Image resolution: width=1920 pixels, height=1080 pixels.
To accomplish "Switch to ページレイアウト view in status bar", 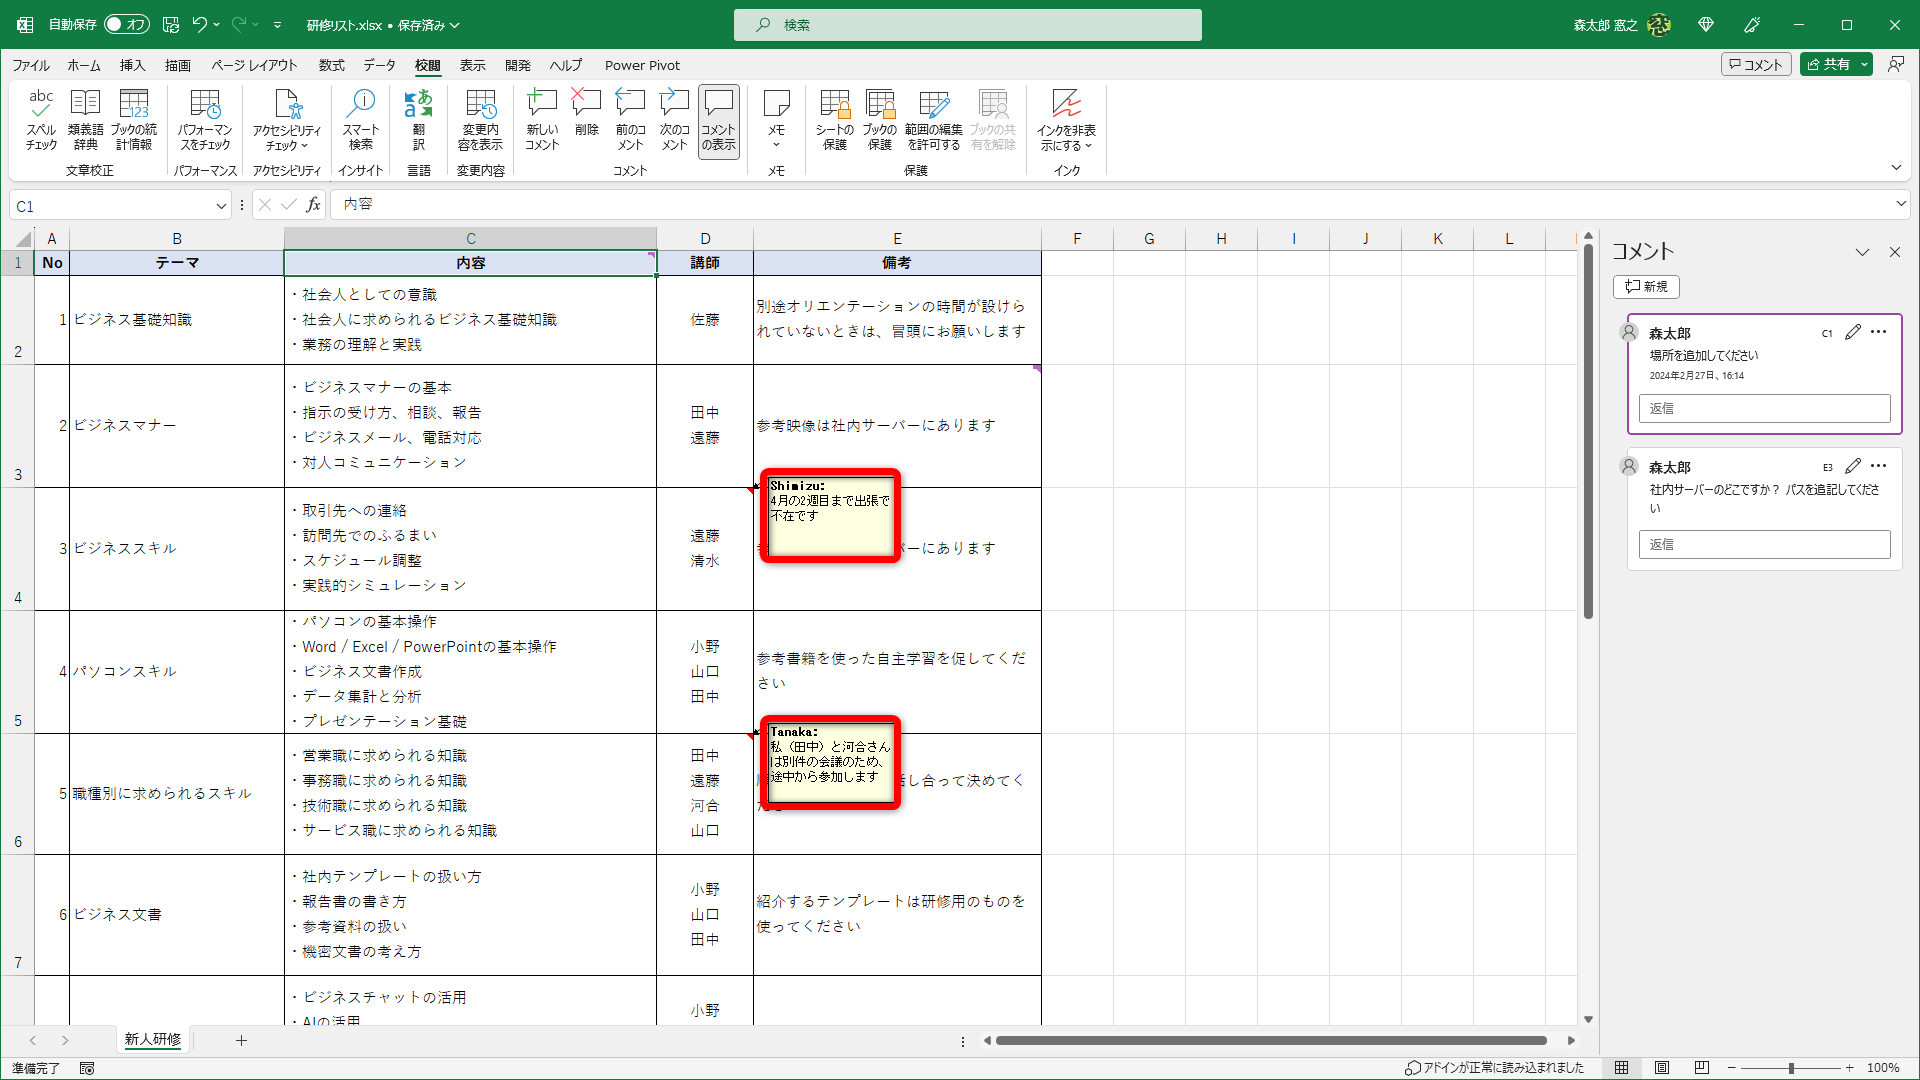I will pos(1663,1067).
